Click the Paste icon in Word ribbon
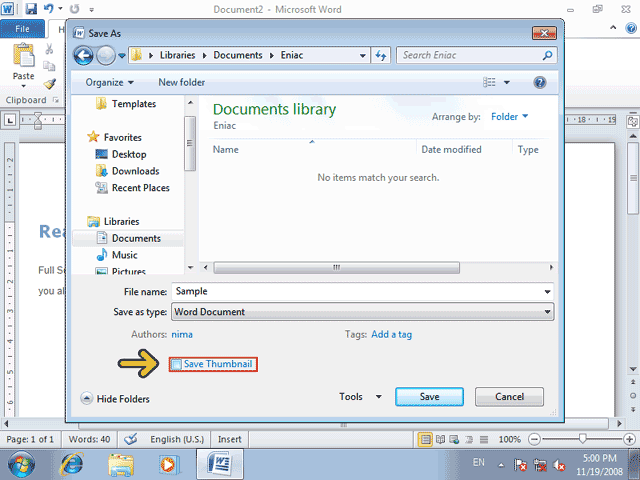Image resolution: width=640 pixels, height=480 pixels. 24,55
